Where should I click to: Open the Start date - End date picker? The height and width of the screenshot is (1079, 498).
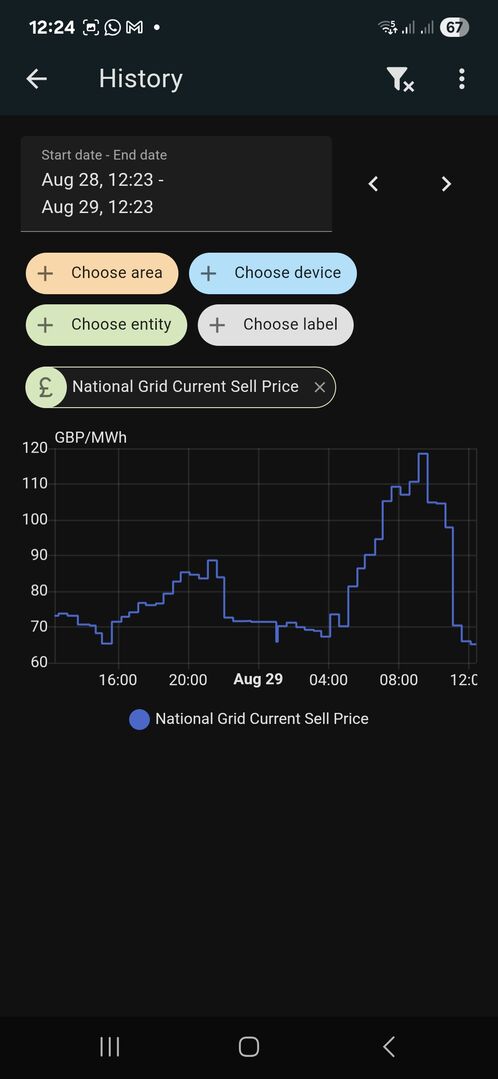(176, 184)
